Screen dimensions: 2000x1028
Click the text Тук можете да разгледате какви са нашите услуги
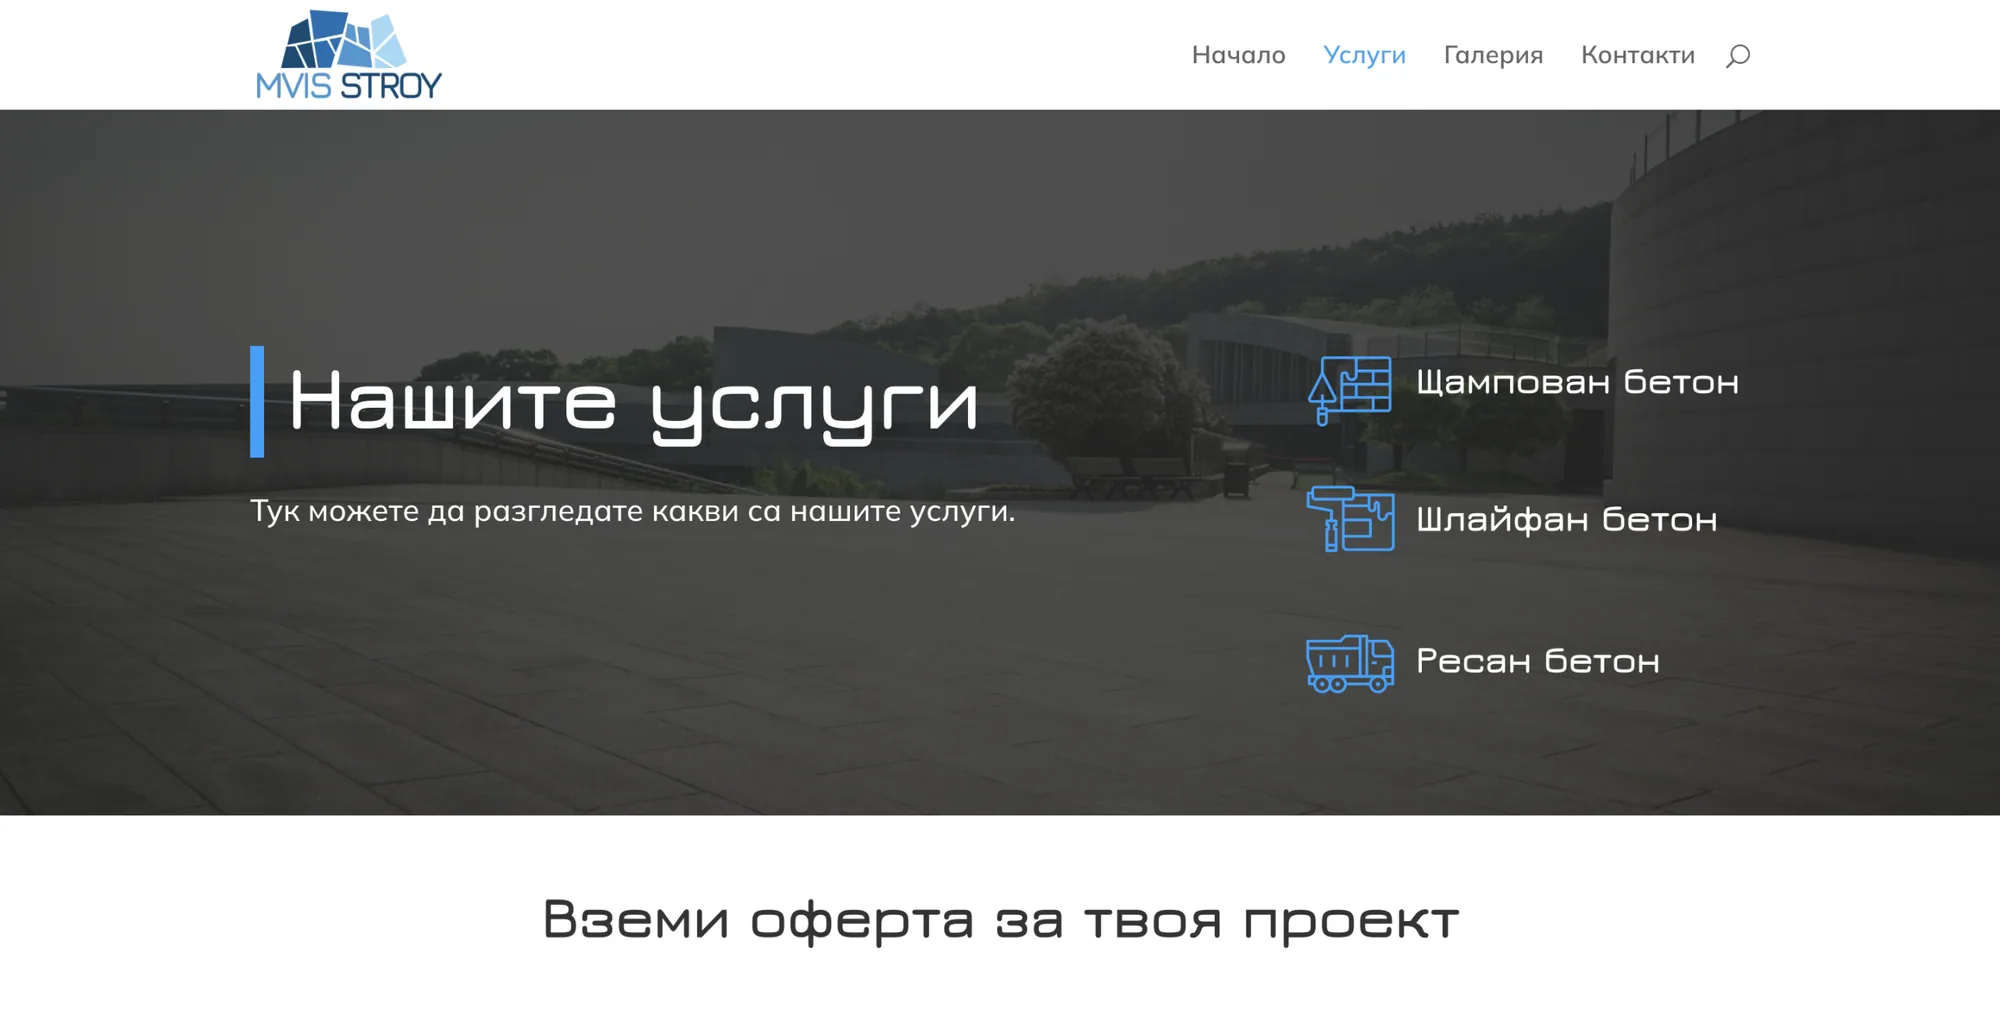(x=632, y=511)
